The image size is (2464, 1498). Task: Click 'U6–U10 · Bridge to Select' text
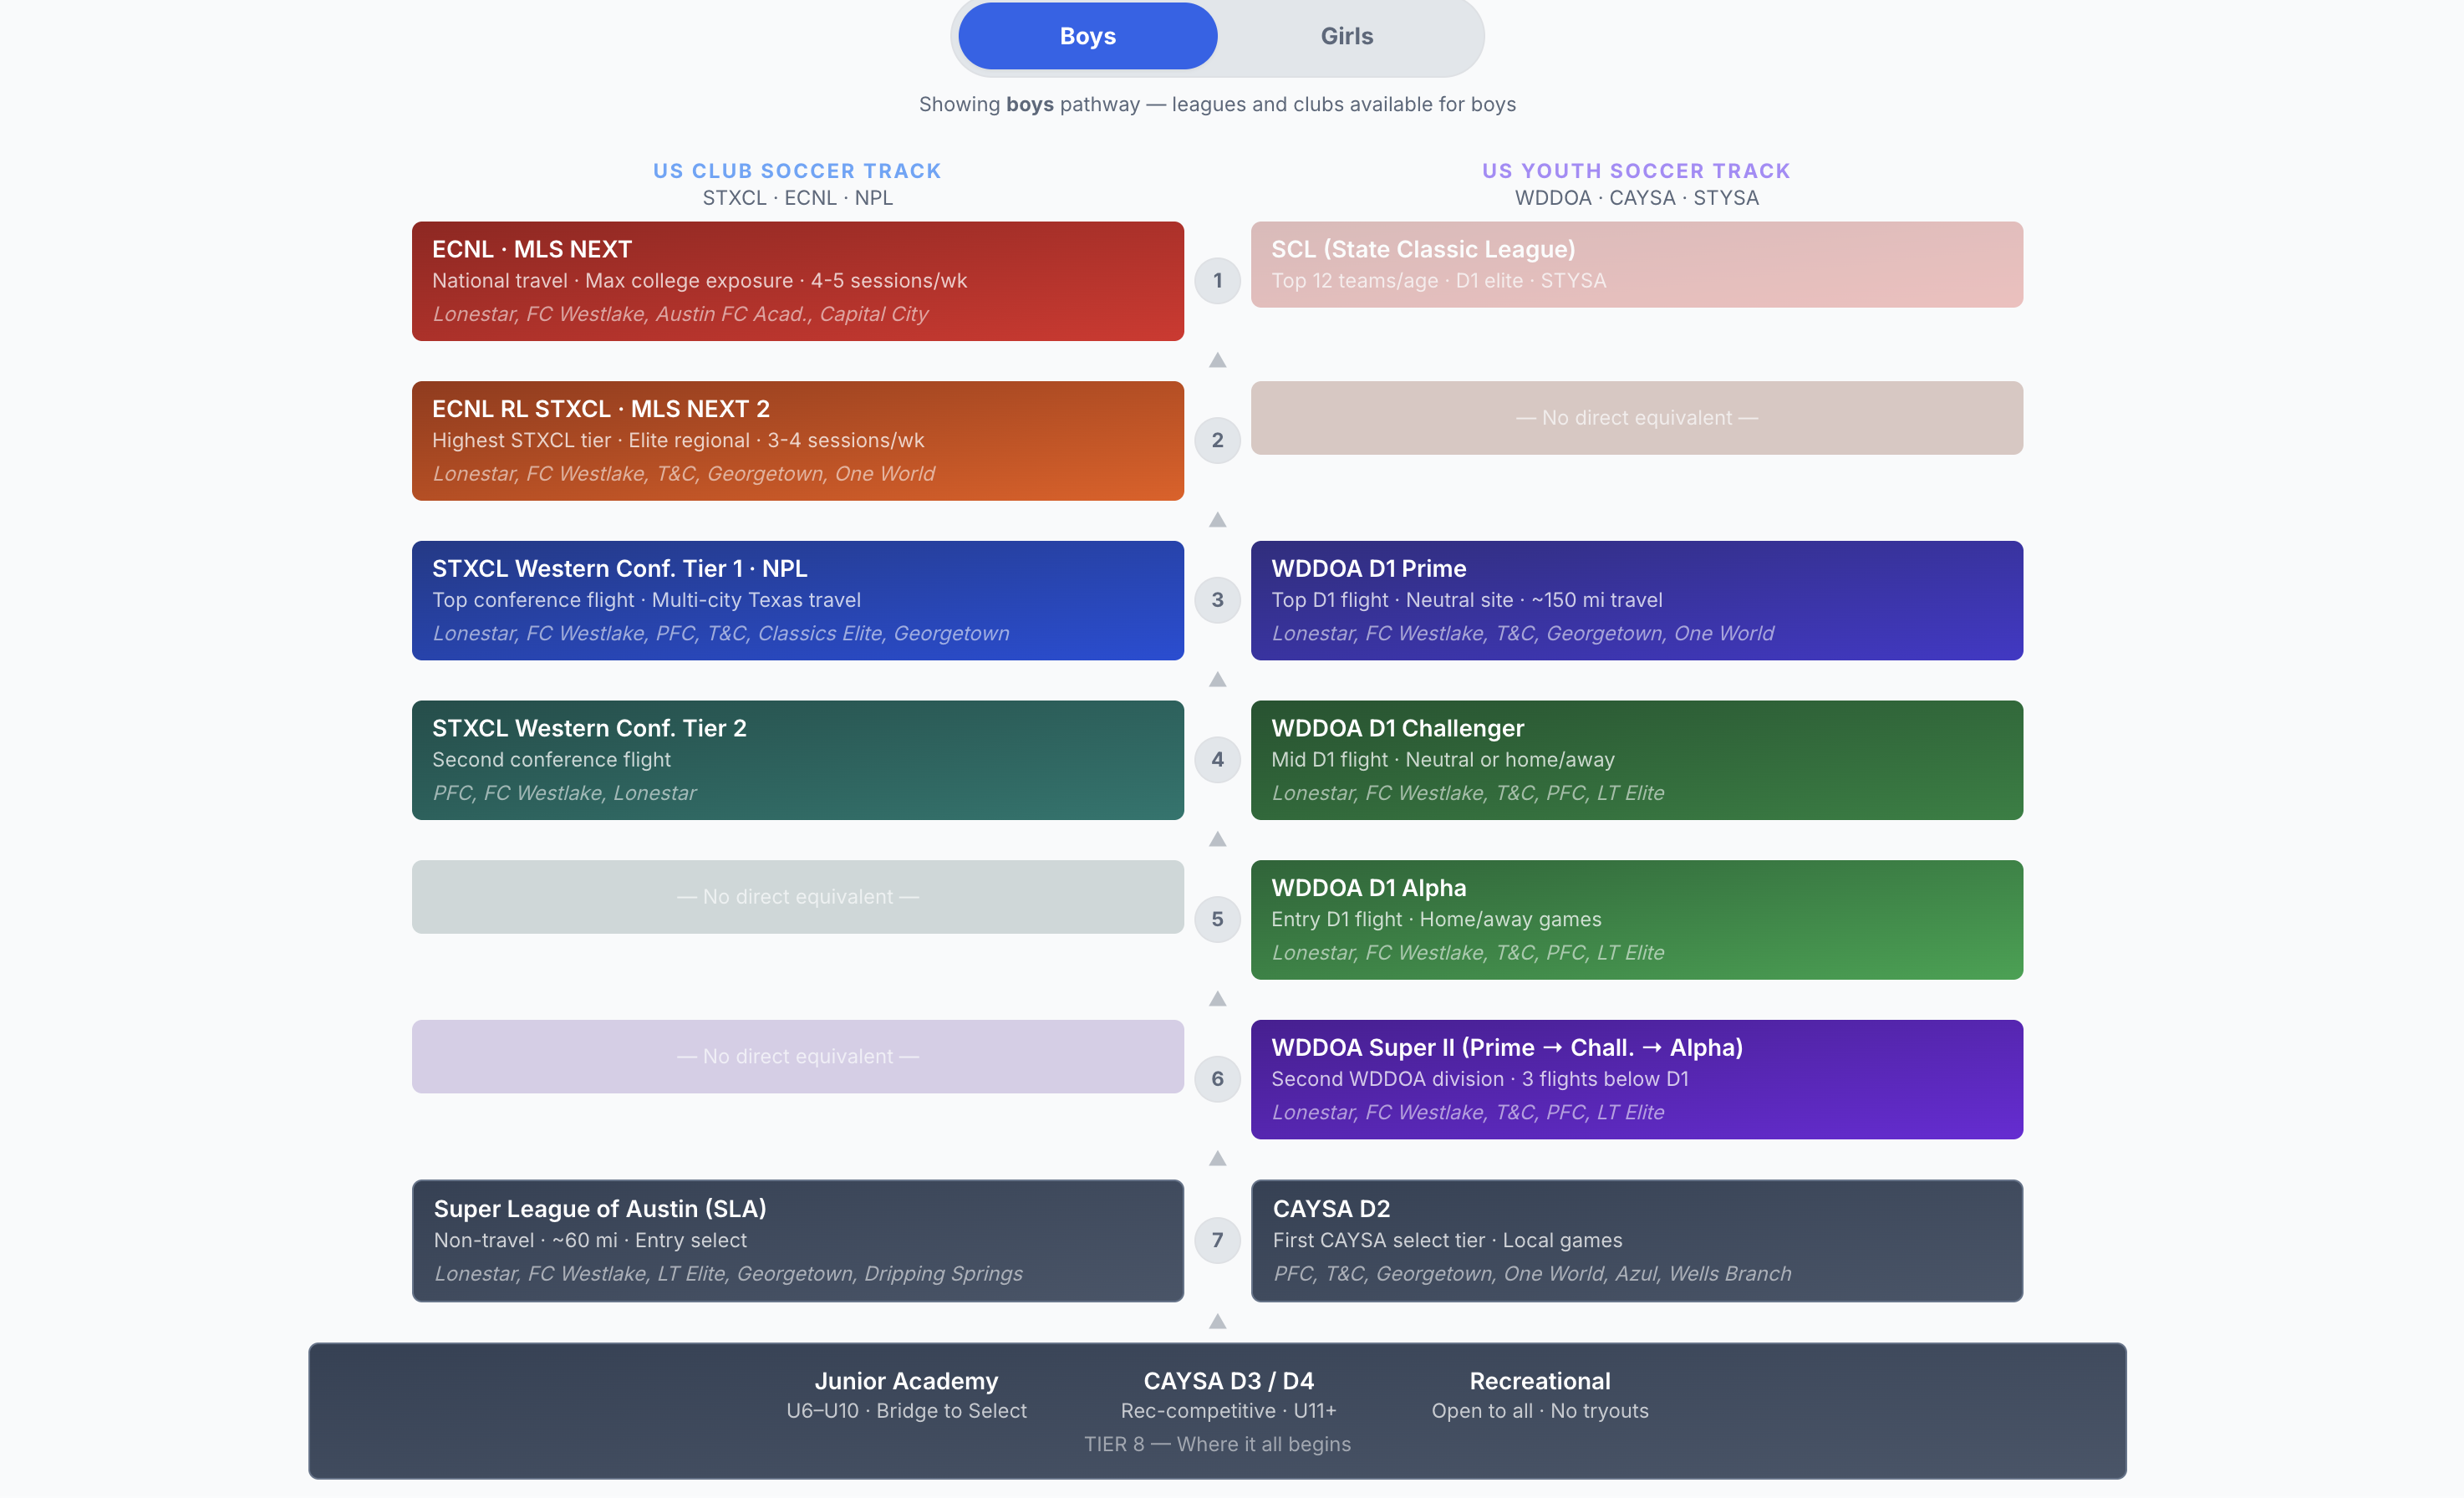point(906,1411)
